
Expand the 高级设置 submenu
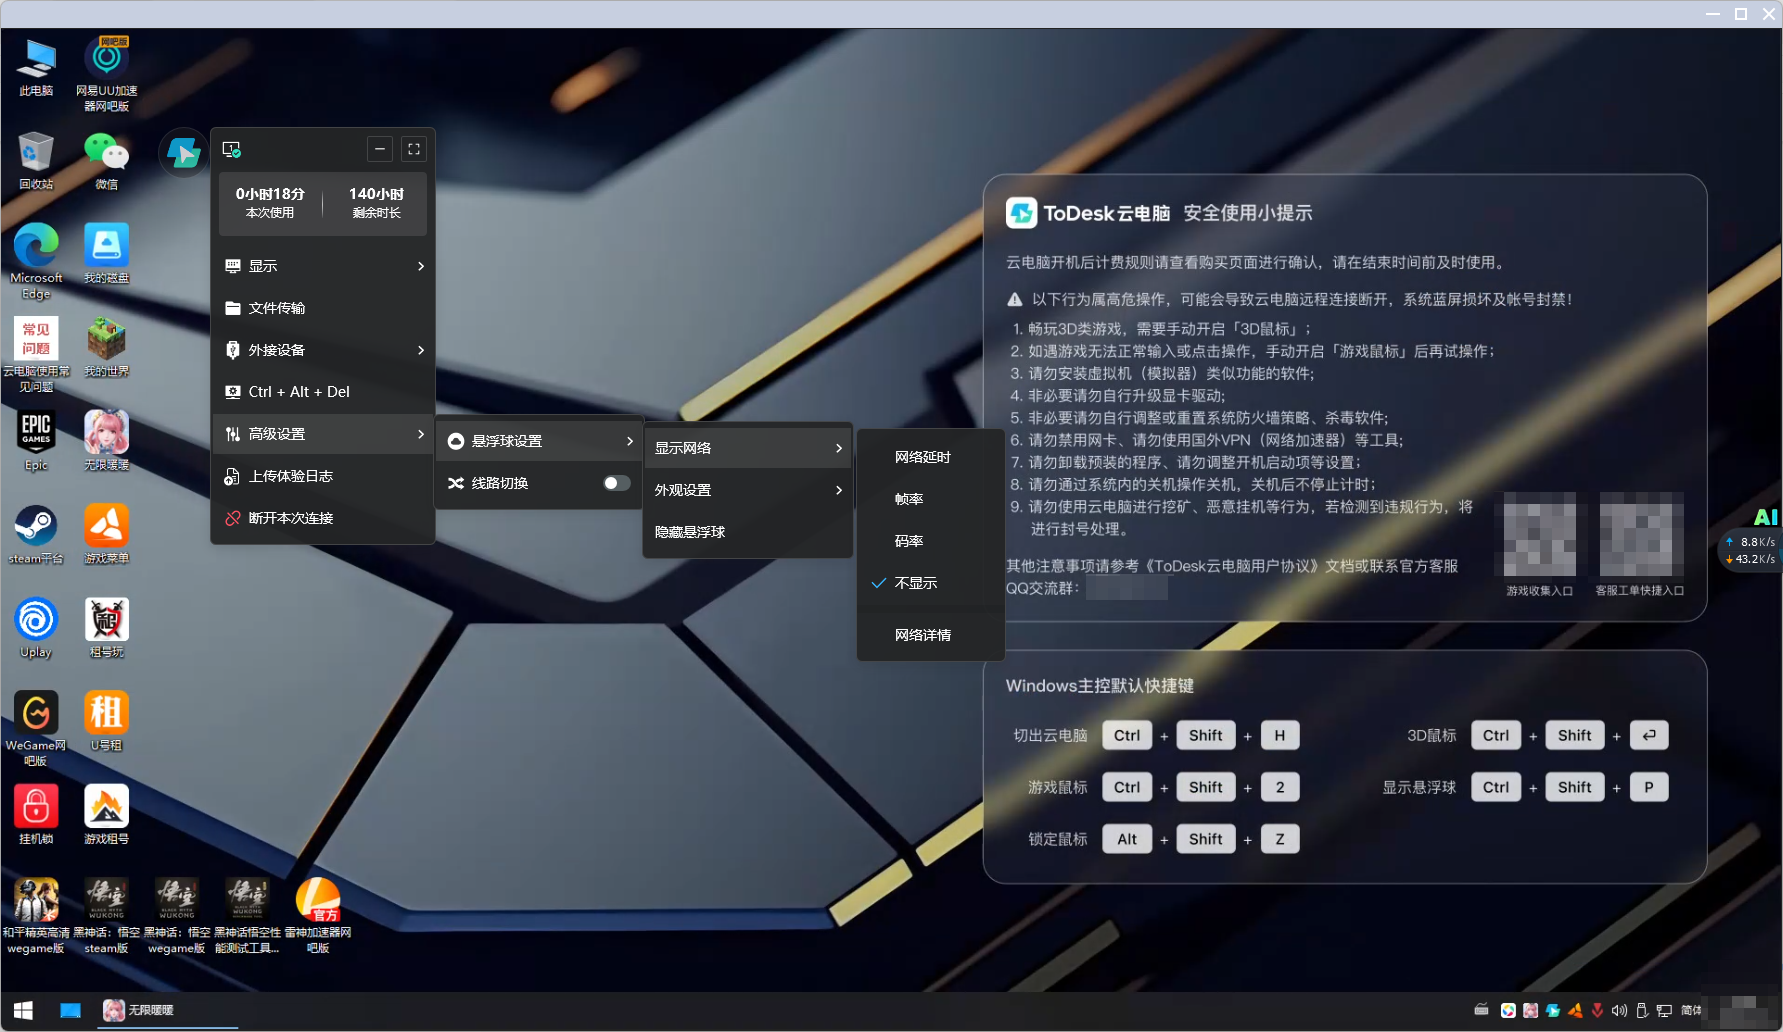[x=323, y=434]
